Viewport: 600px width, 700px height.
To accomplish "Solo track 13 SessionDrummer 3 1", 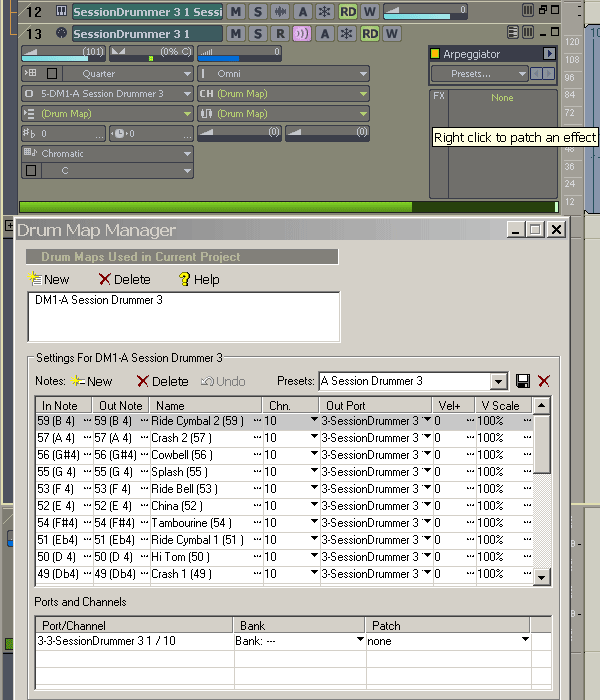I will coord(255,34).
